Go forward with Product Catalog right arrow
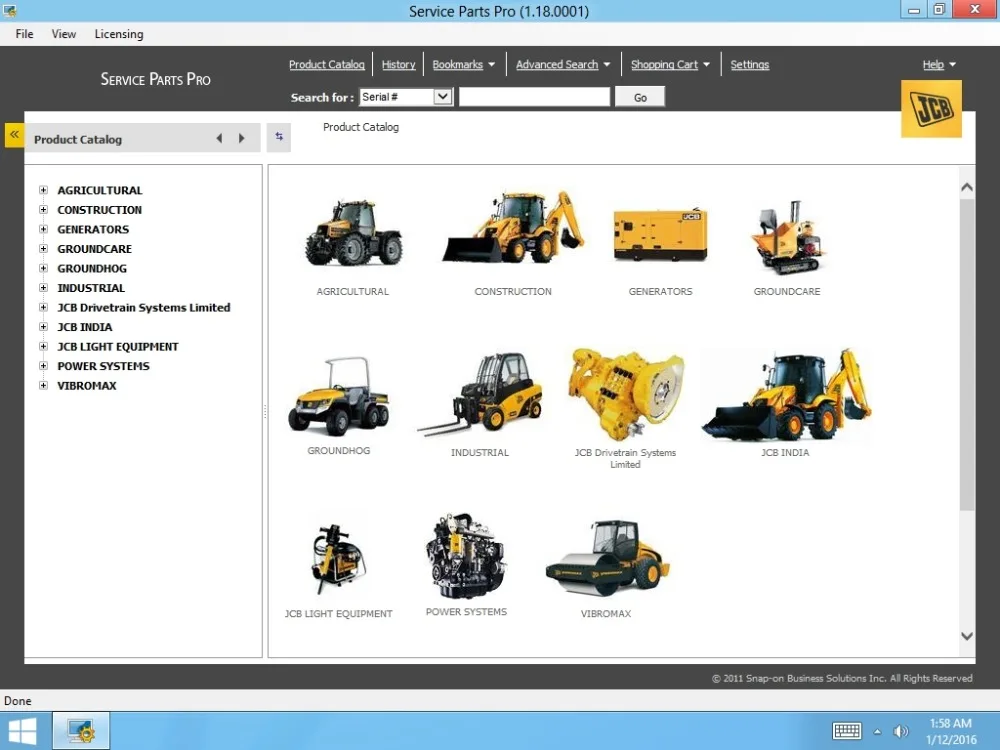1000x750 pixels. point(242,138)
